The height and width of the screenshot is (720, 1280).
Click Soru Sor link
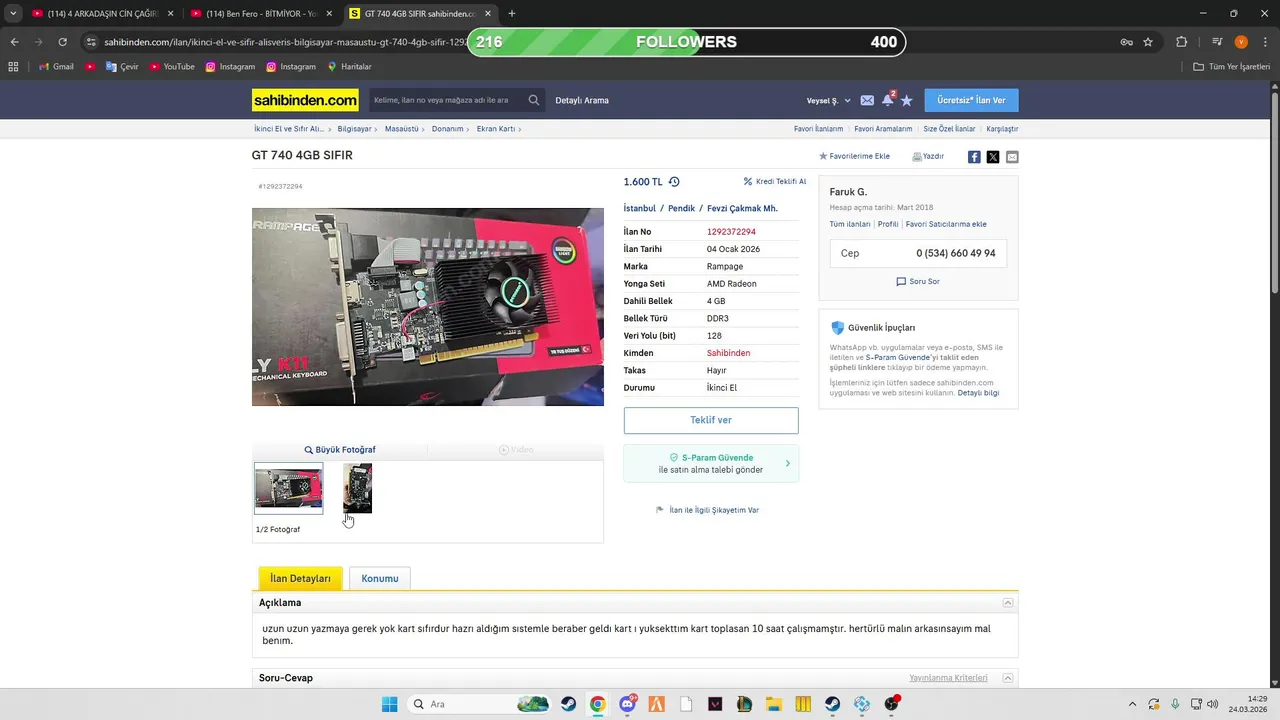tap(918, 282)
